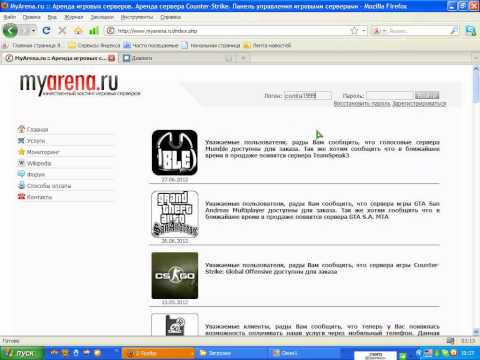Click the mobile phone news thumbnail
Viewport: 480px width, 360px height.
coord(175,325)
